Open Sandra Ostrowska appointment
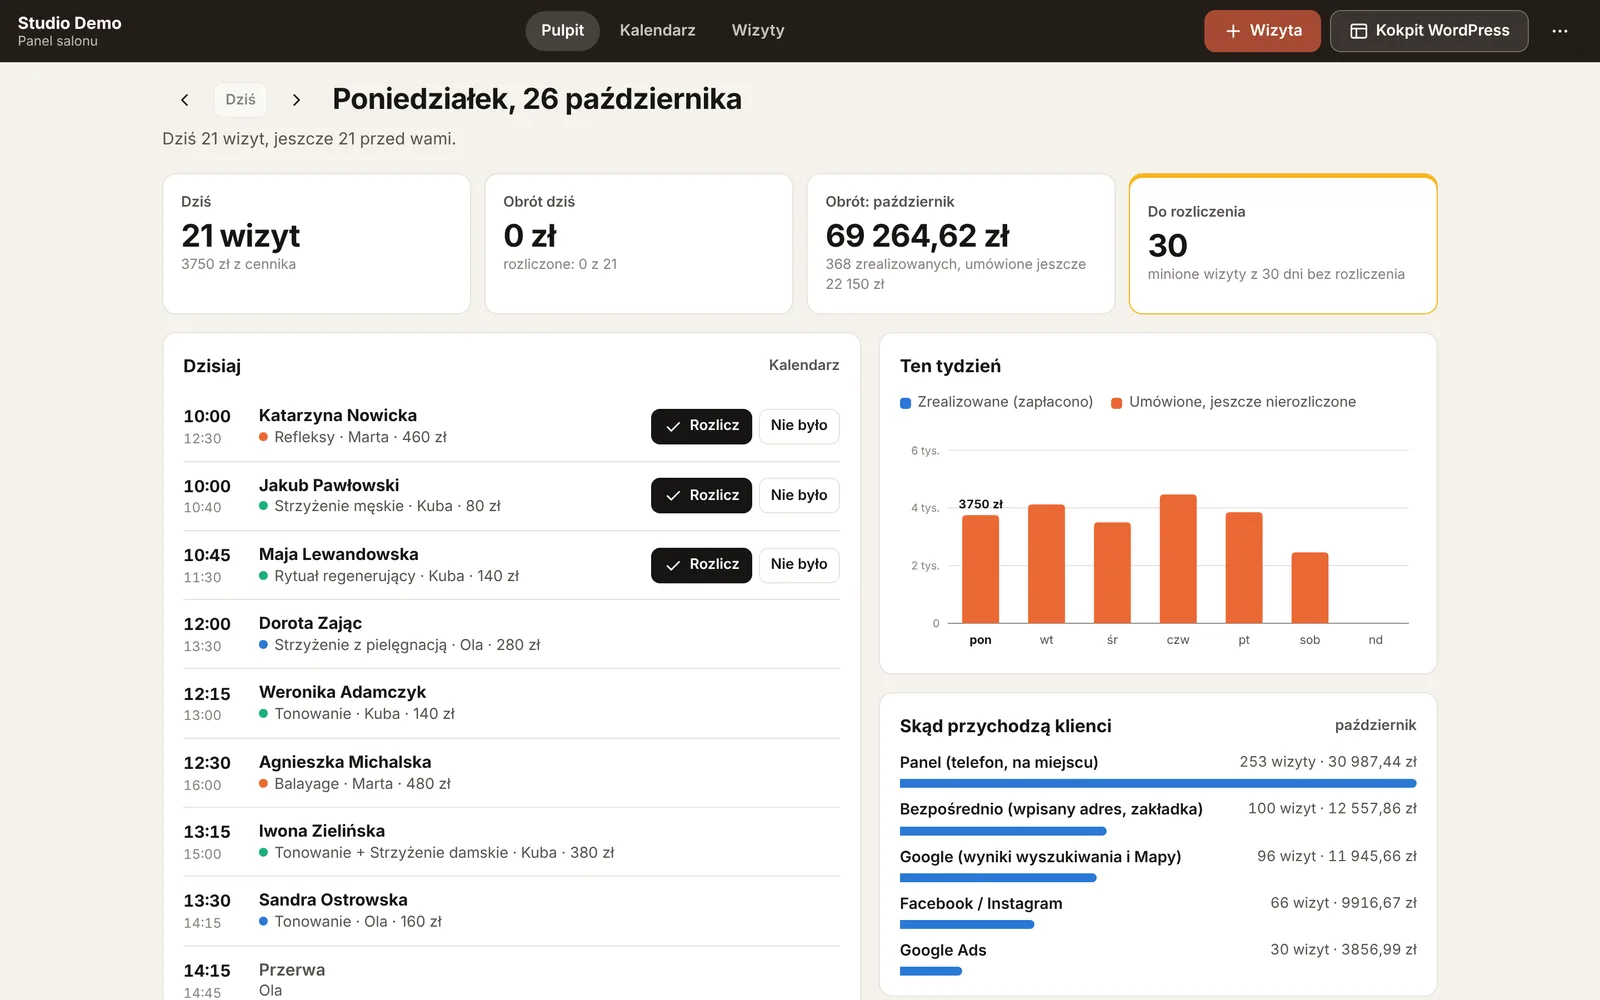This screenshot has height=1000, width=1600. click(x=511, y=911)
